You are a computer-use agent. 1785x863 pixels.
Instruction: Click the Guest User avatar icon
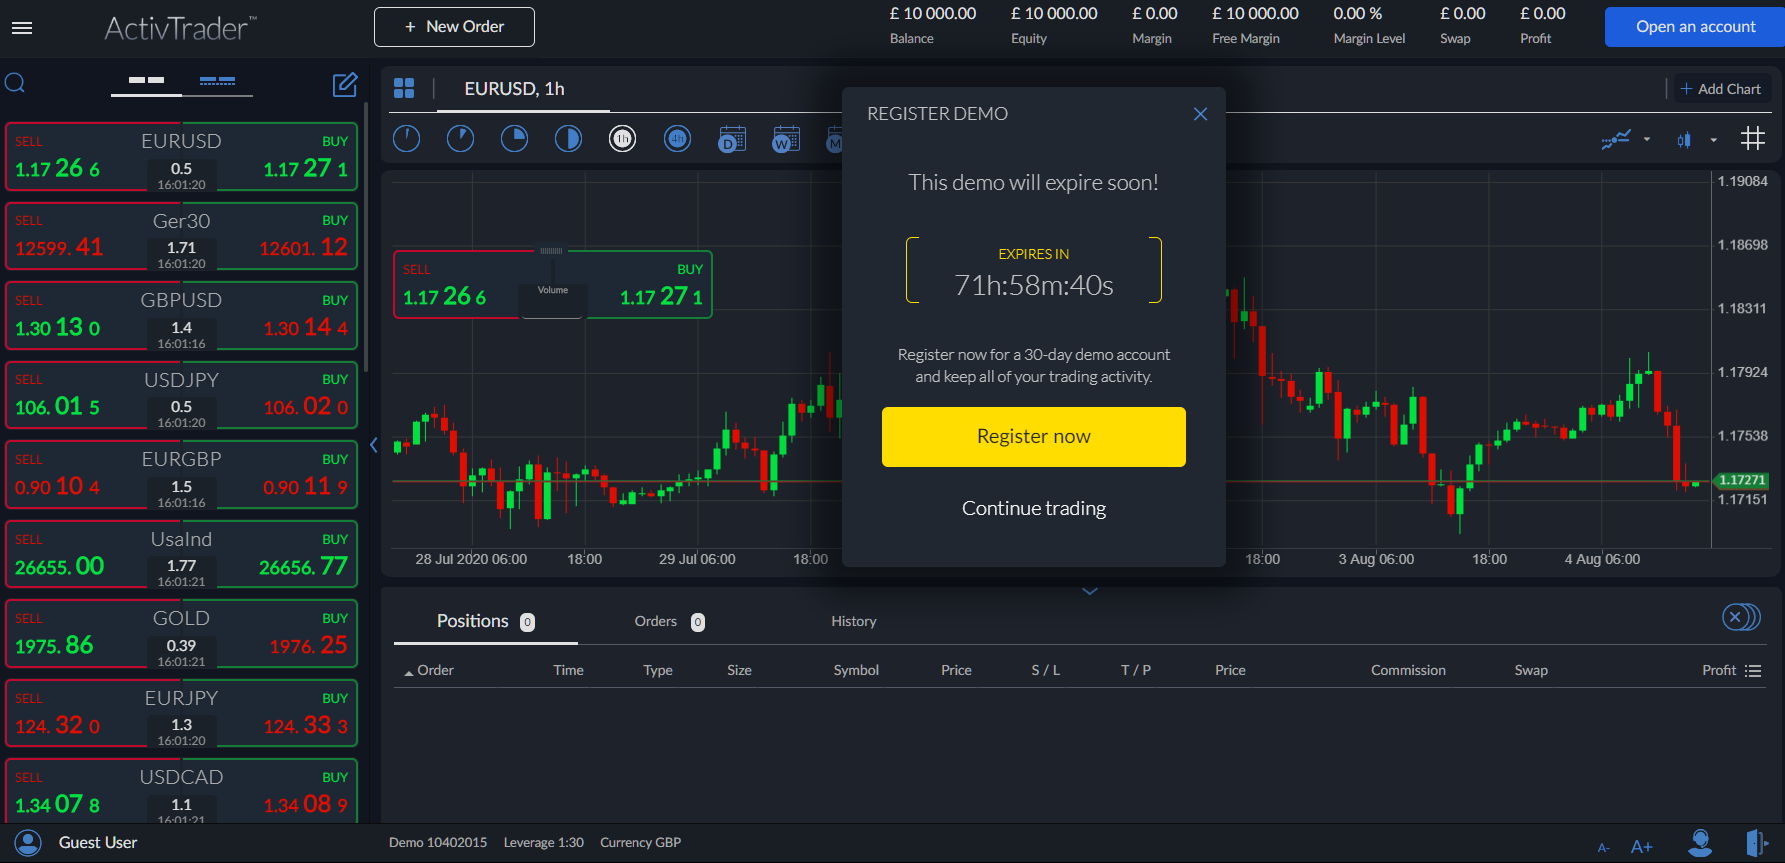coord(28,843)
